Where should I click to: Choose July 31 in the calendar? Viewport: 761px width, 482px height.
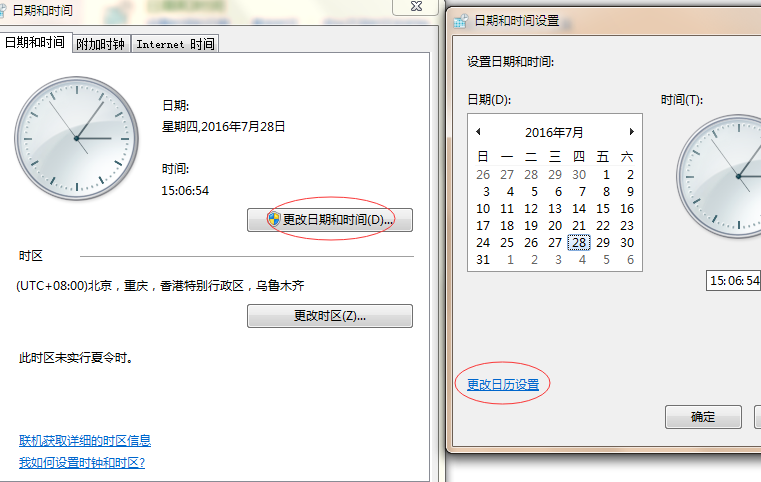(483, 260)
